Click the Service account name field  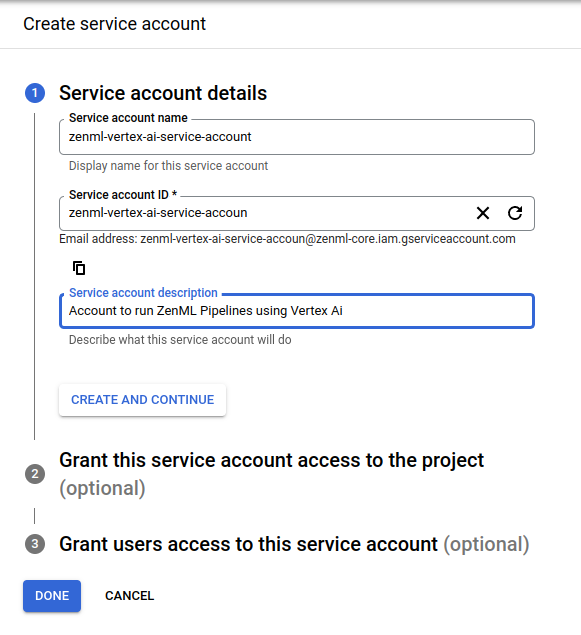(297, 137)
